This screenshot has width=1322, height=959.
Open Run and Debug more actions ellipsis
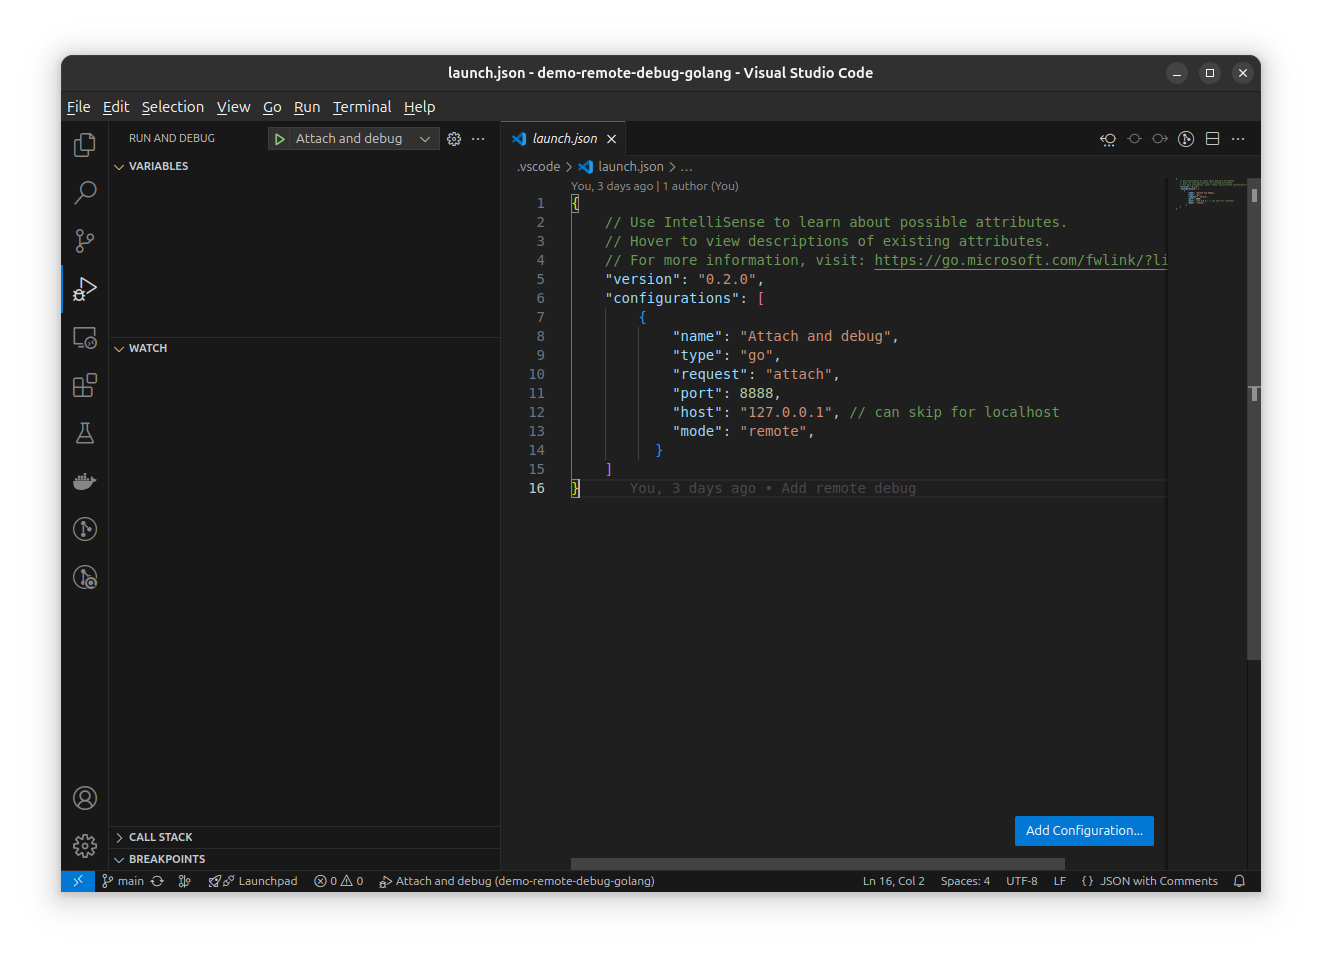[x=478, y=139]
